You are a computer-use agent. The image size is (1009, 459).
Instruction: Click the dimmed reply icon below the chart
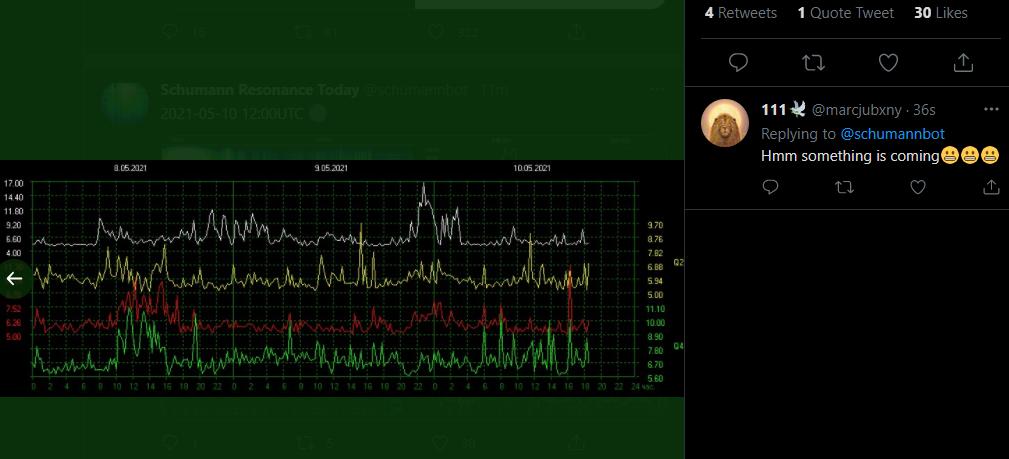[x=170, y=442]
